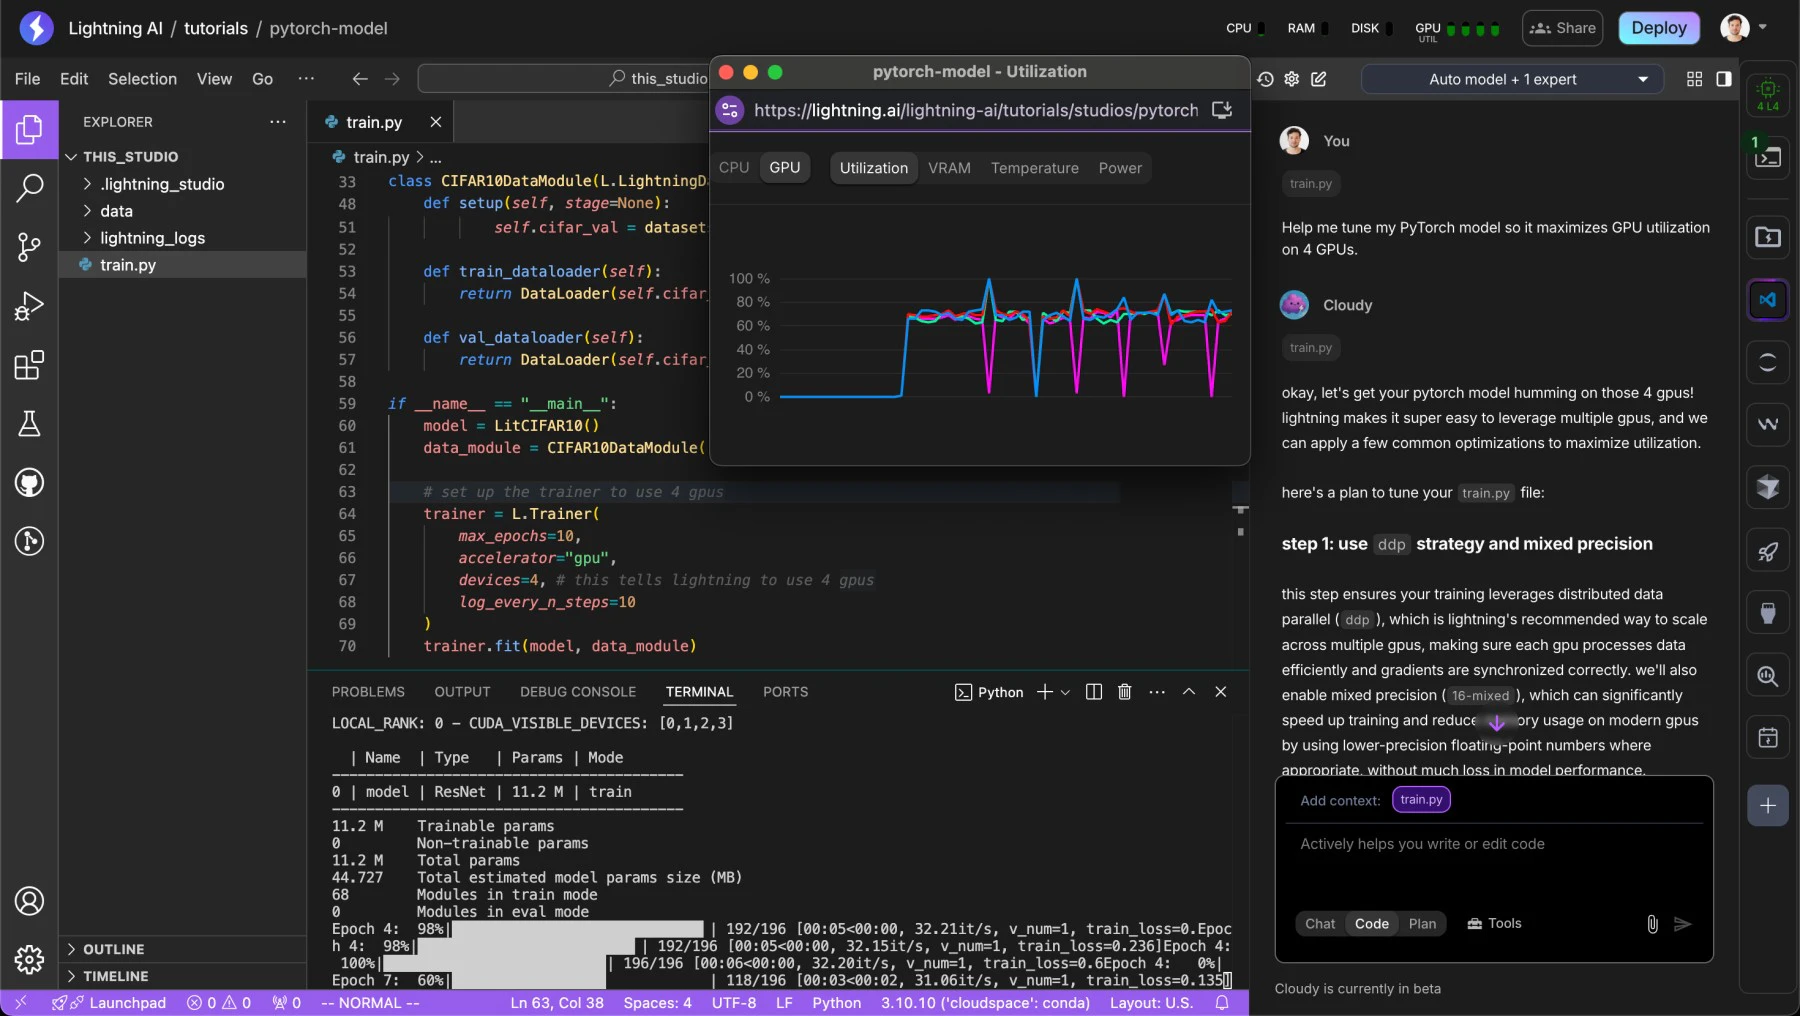Open the Selection menu
This screenshot has height=1016, width=1800.
click(x=142, y=79)
